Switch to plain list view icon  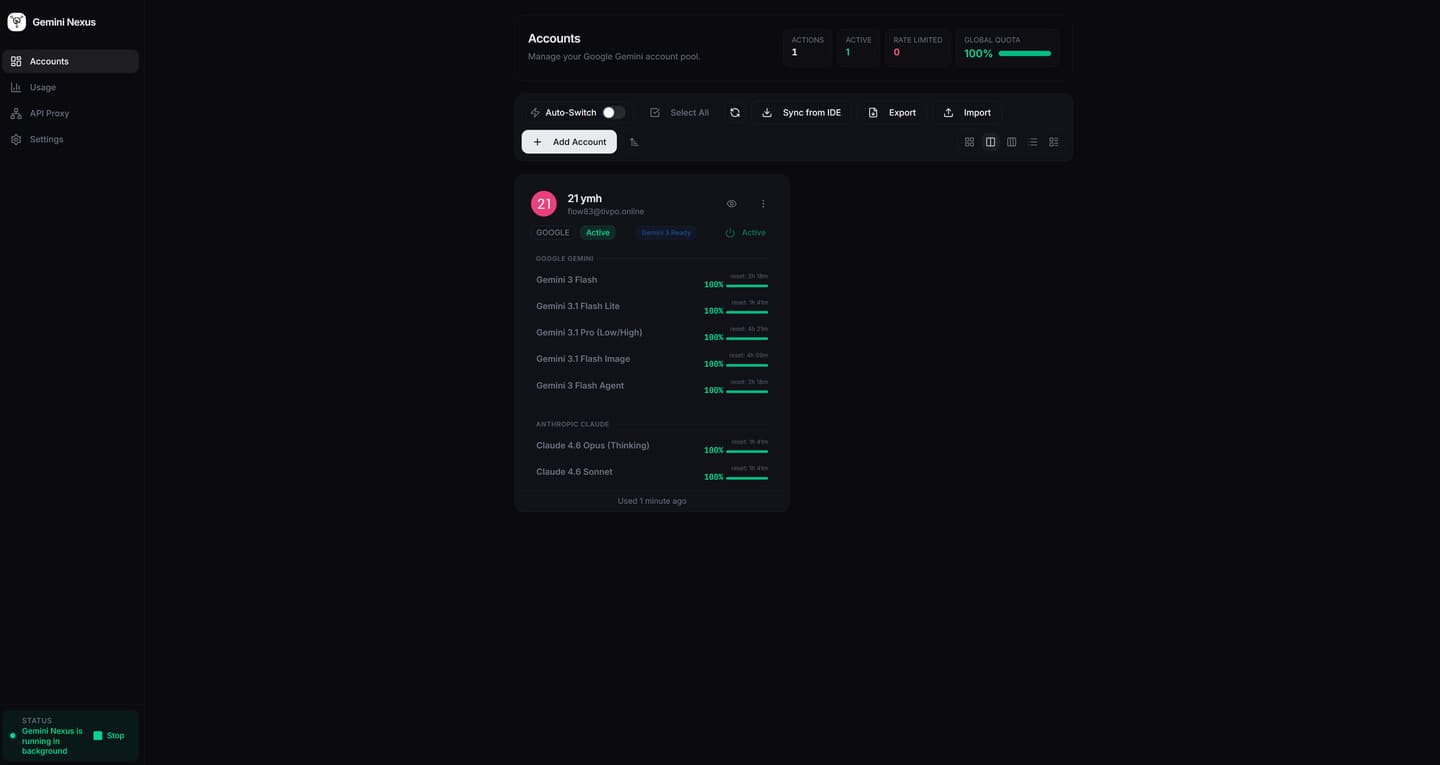pos(1033,142)
